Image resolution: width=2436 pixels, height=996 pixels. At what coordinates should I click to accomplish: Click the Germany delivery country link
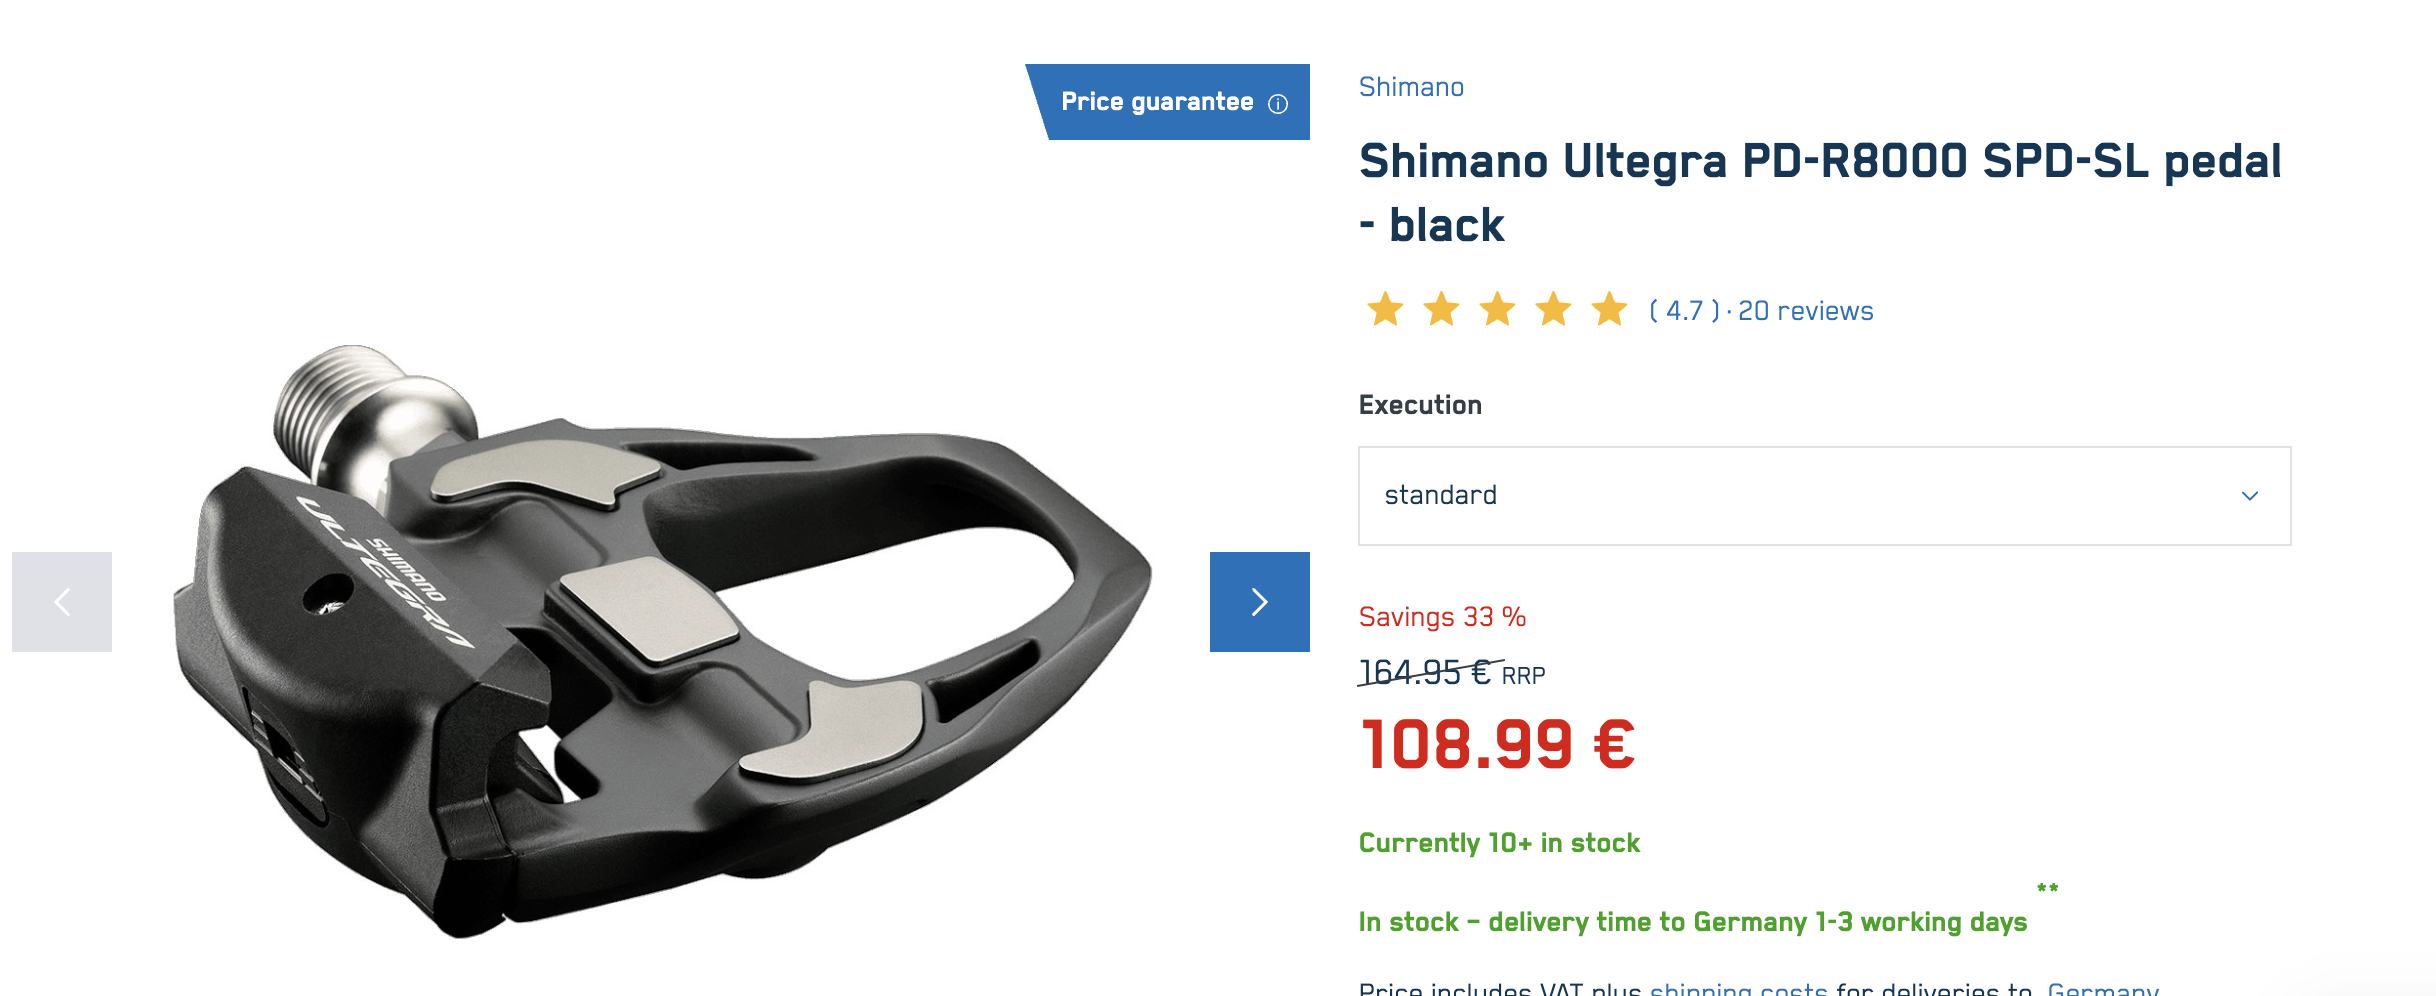[x=2103, y=988]
